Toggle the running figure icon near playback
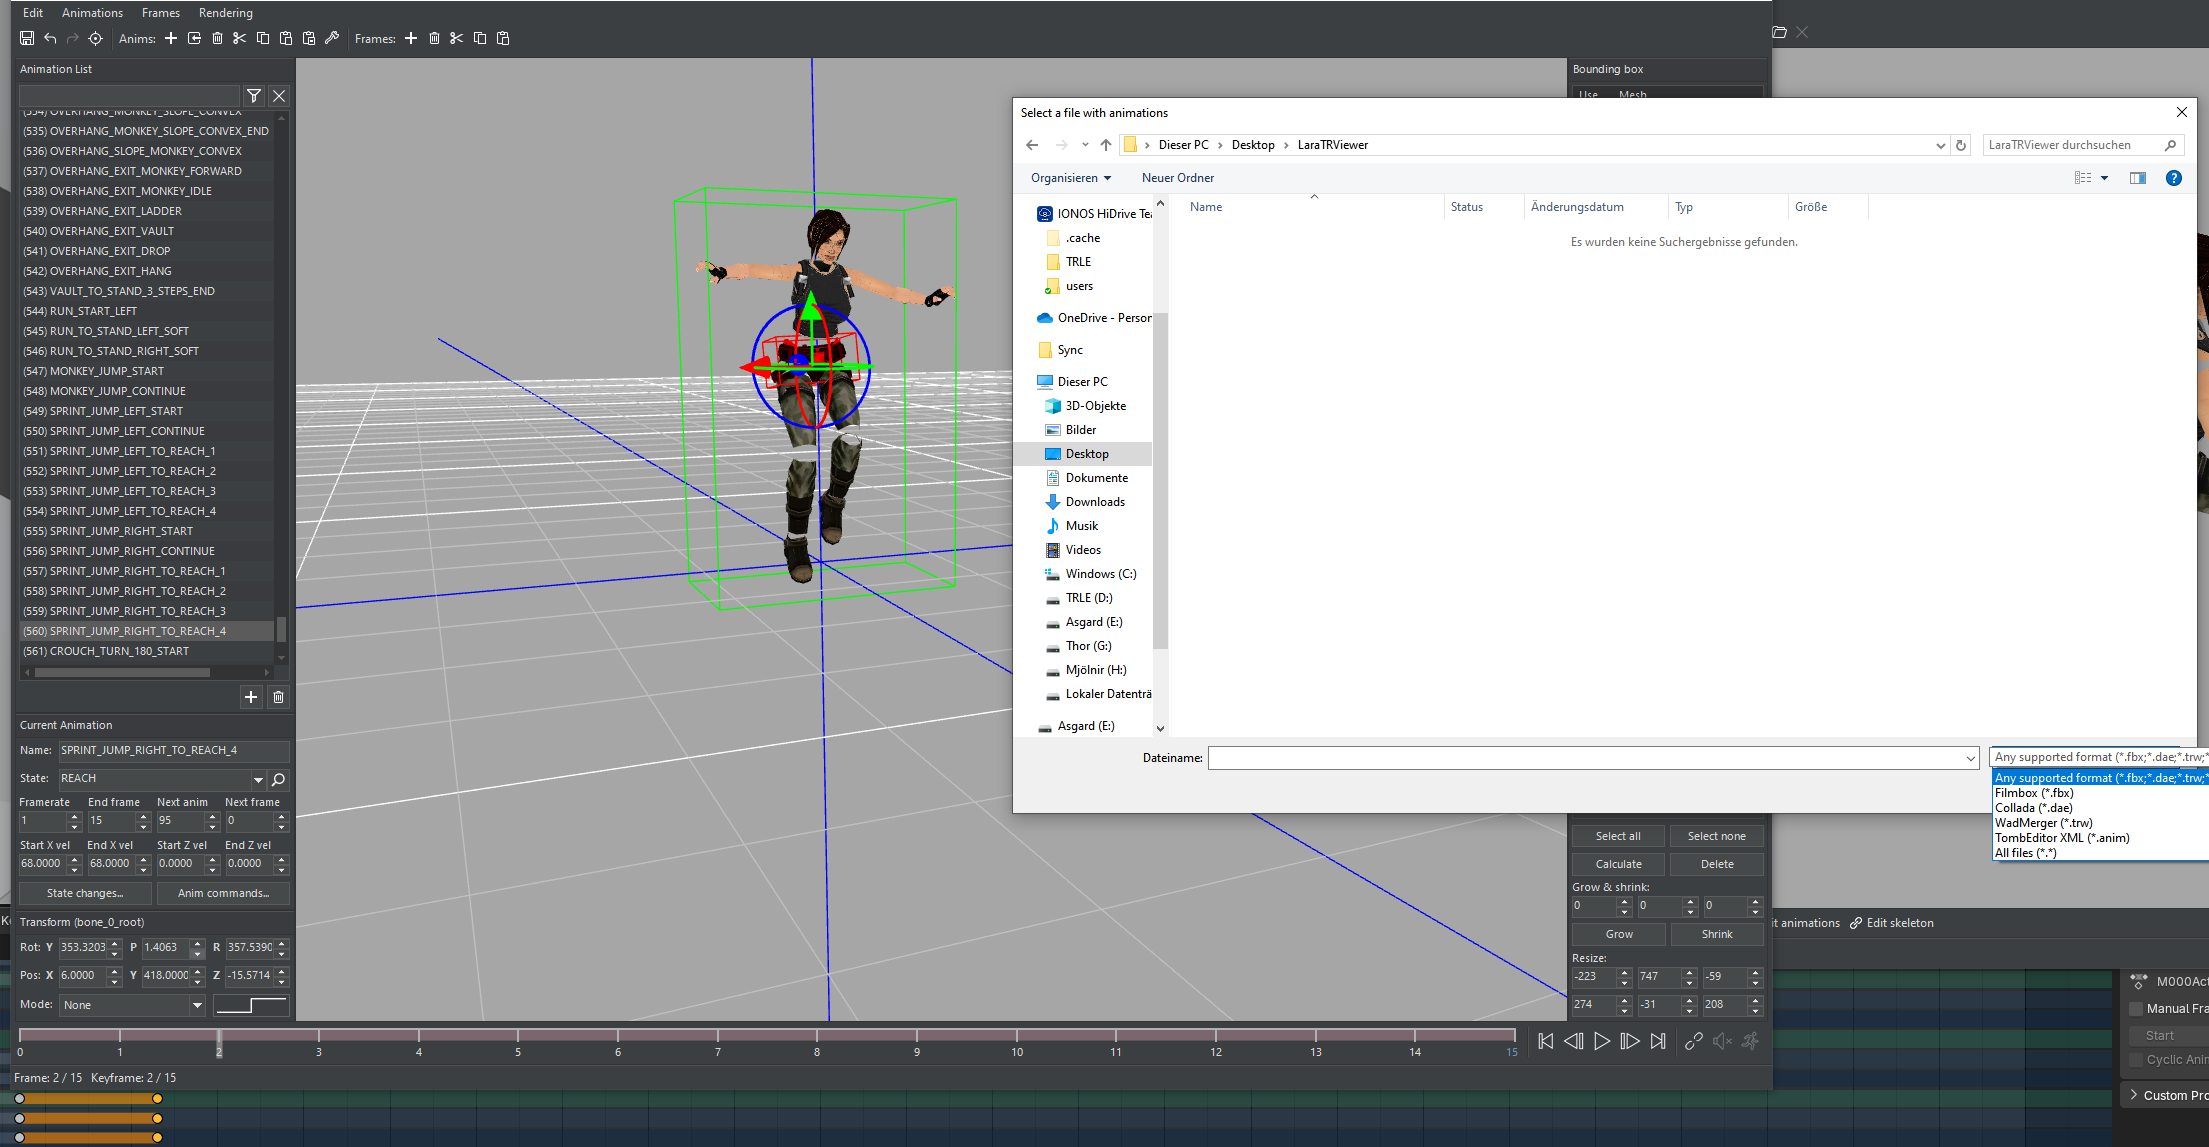2209x1147 pixels. pos(1750,1041)
